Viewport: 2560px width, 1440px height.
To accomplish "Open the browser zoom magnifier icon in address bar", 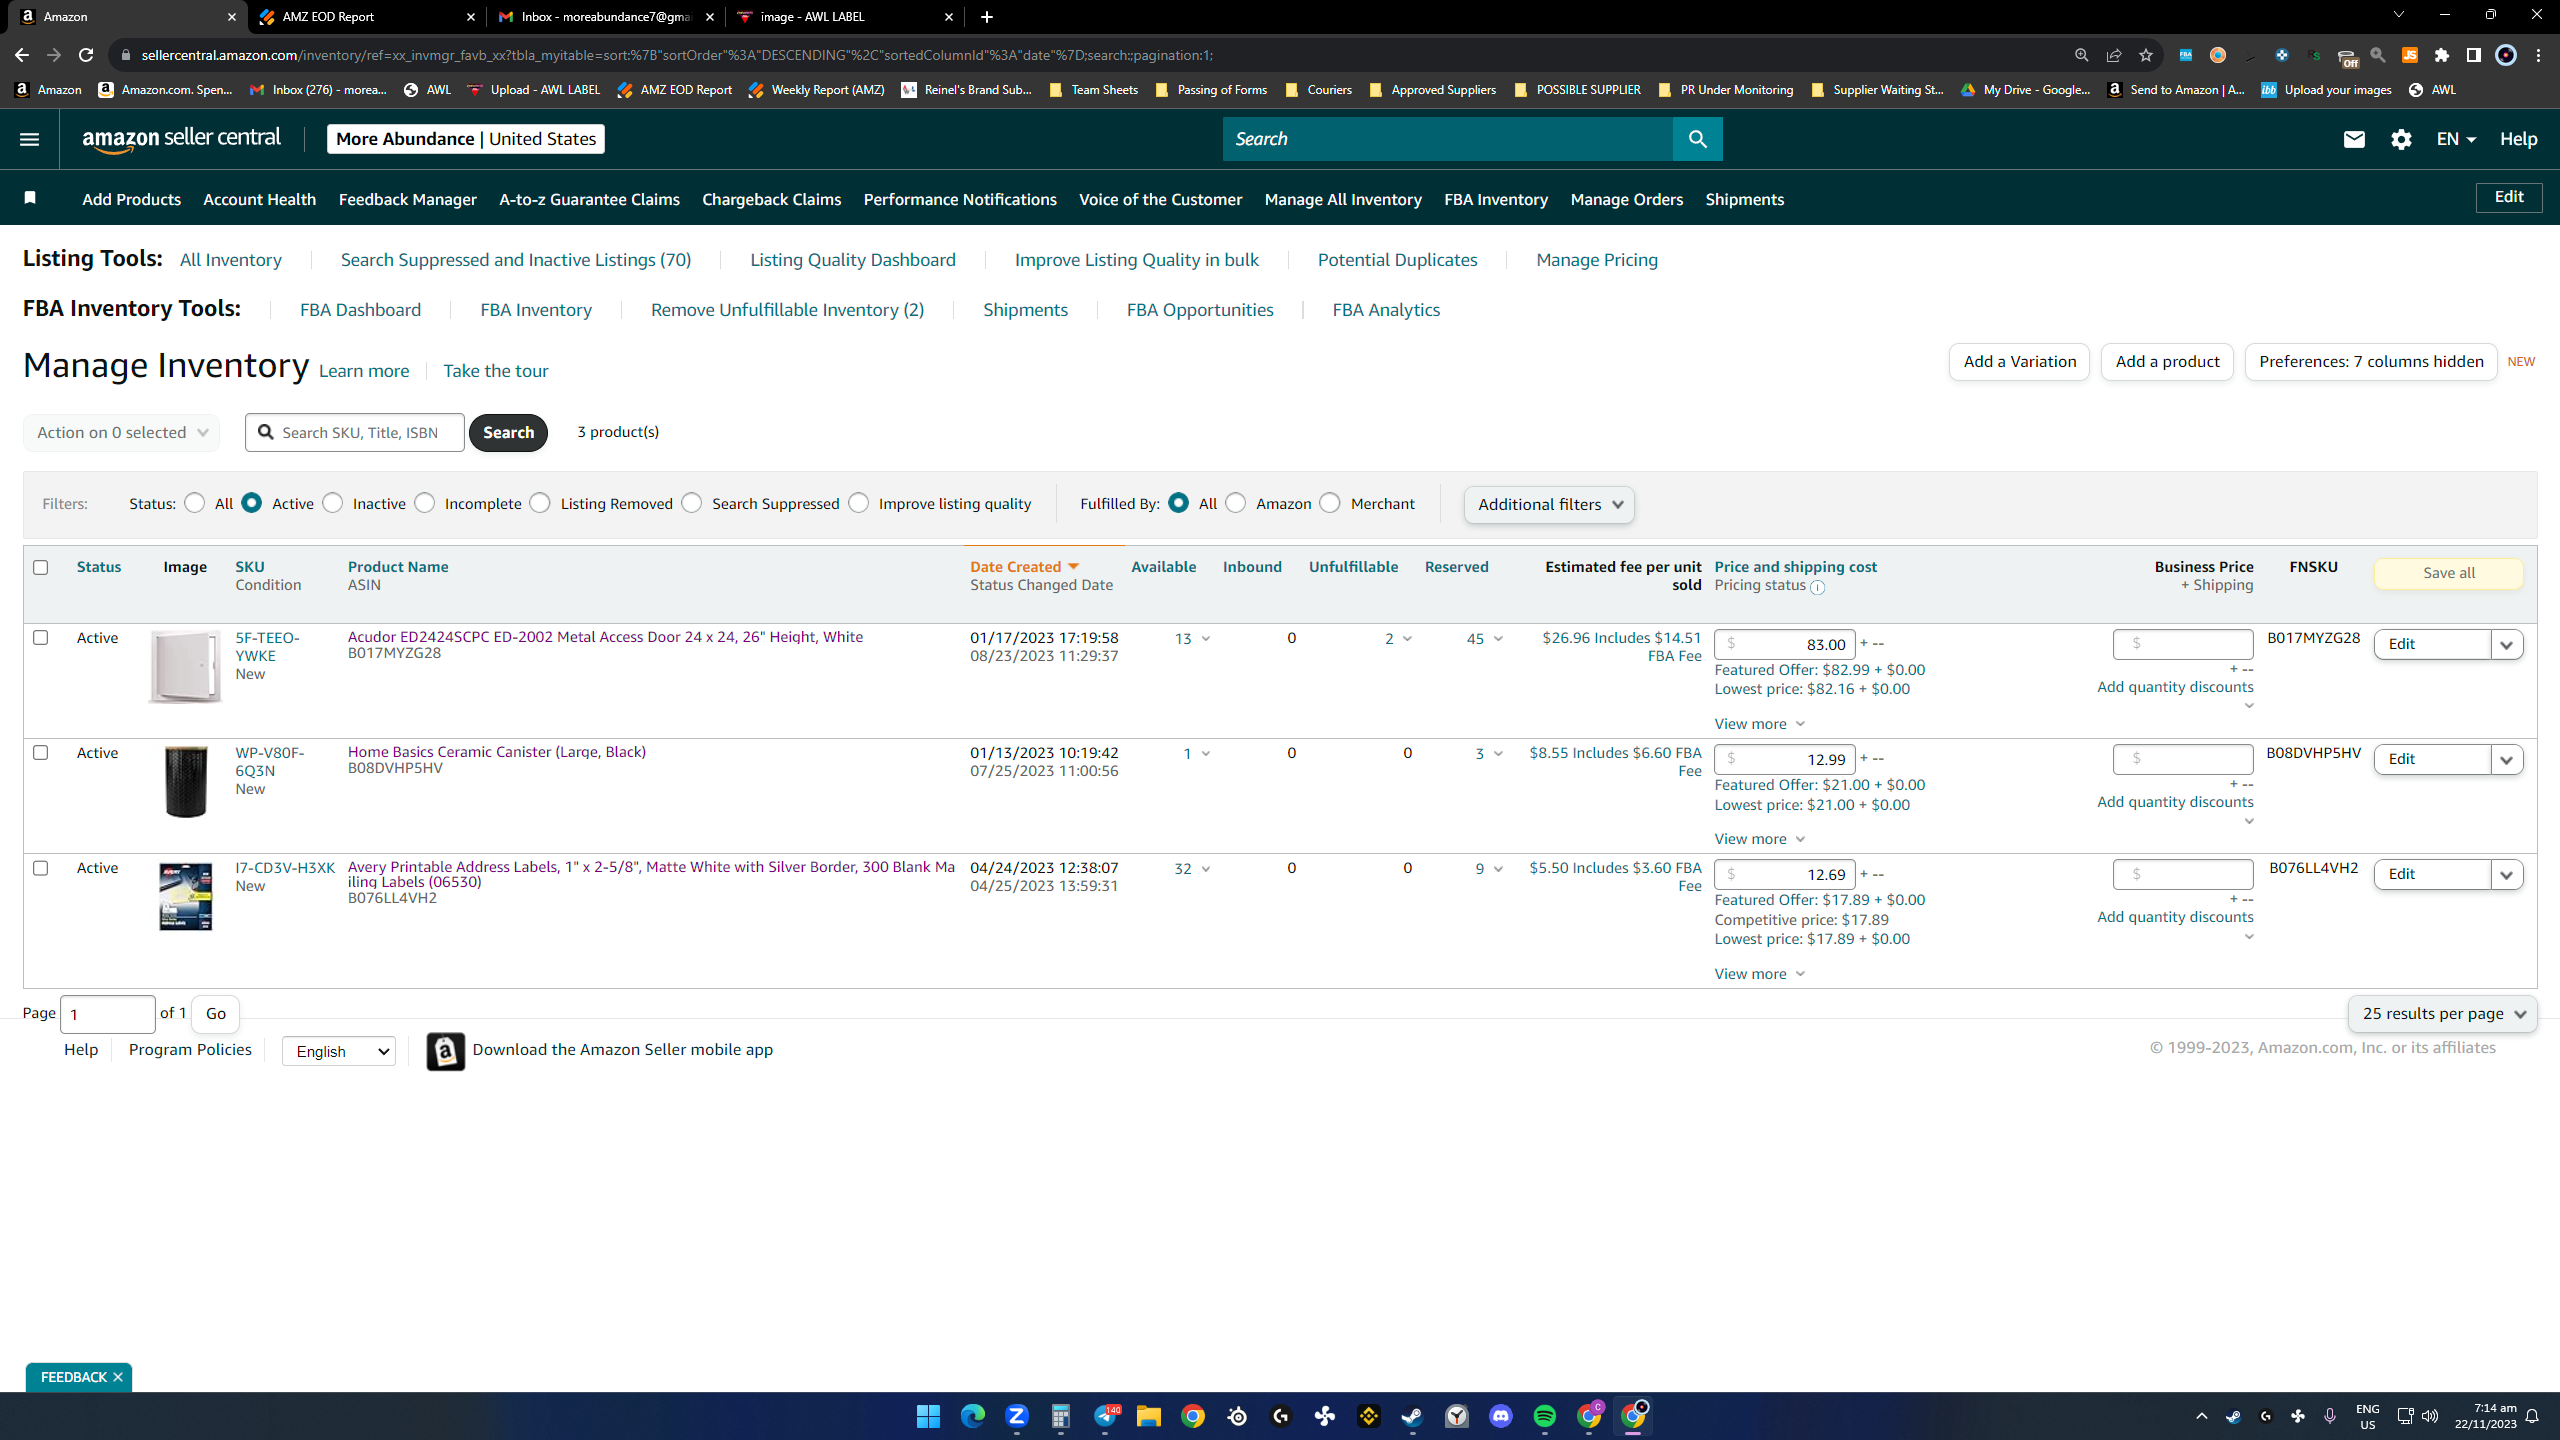I will click(2081, 55).
